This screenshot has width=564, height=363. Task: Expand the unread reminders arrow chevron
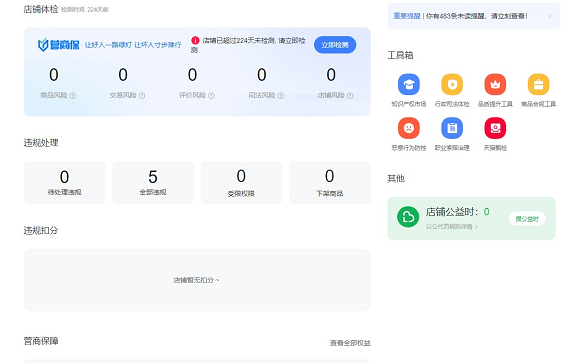[x=550, y=16]
